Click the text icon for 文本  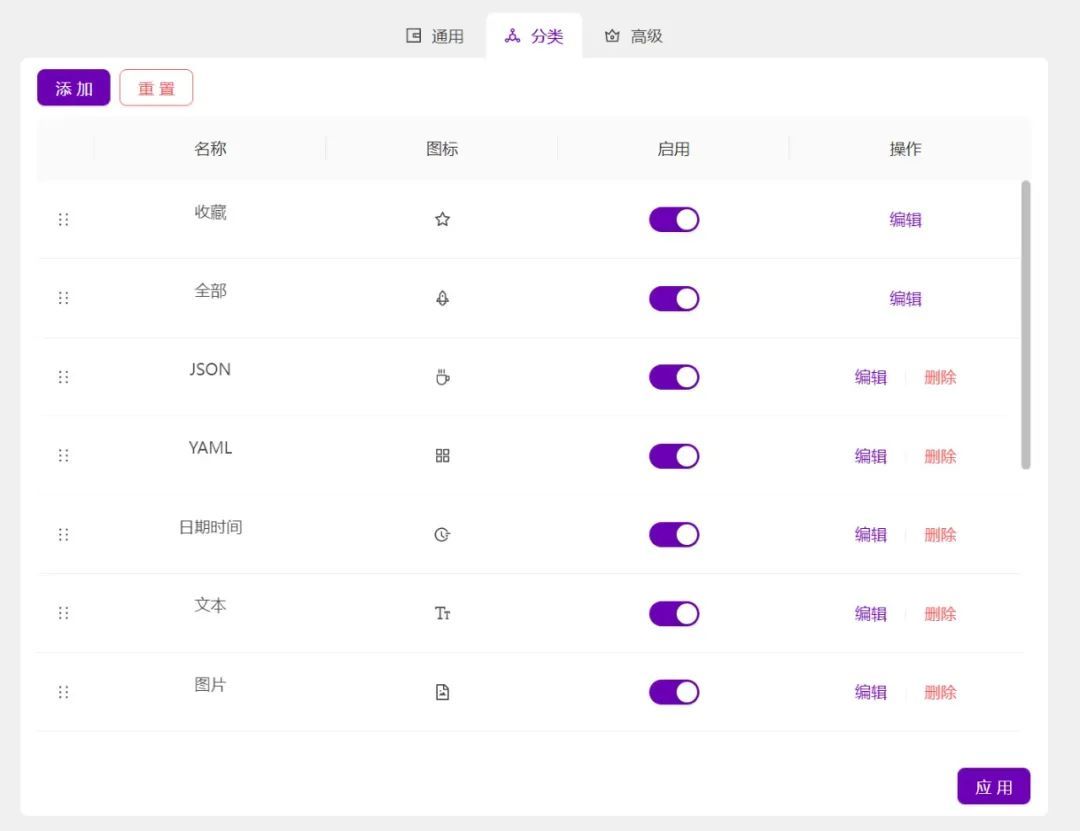(x=442, y=614)
